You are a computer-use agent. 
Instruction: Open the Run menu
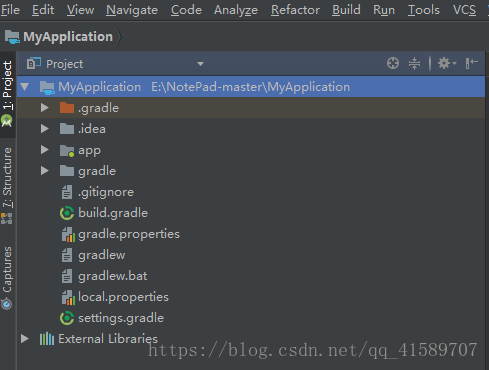[384, 10]
